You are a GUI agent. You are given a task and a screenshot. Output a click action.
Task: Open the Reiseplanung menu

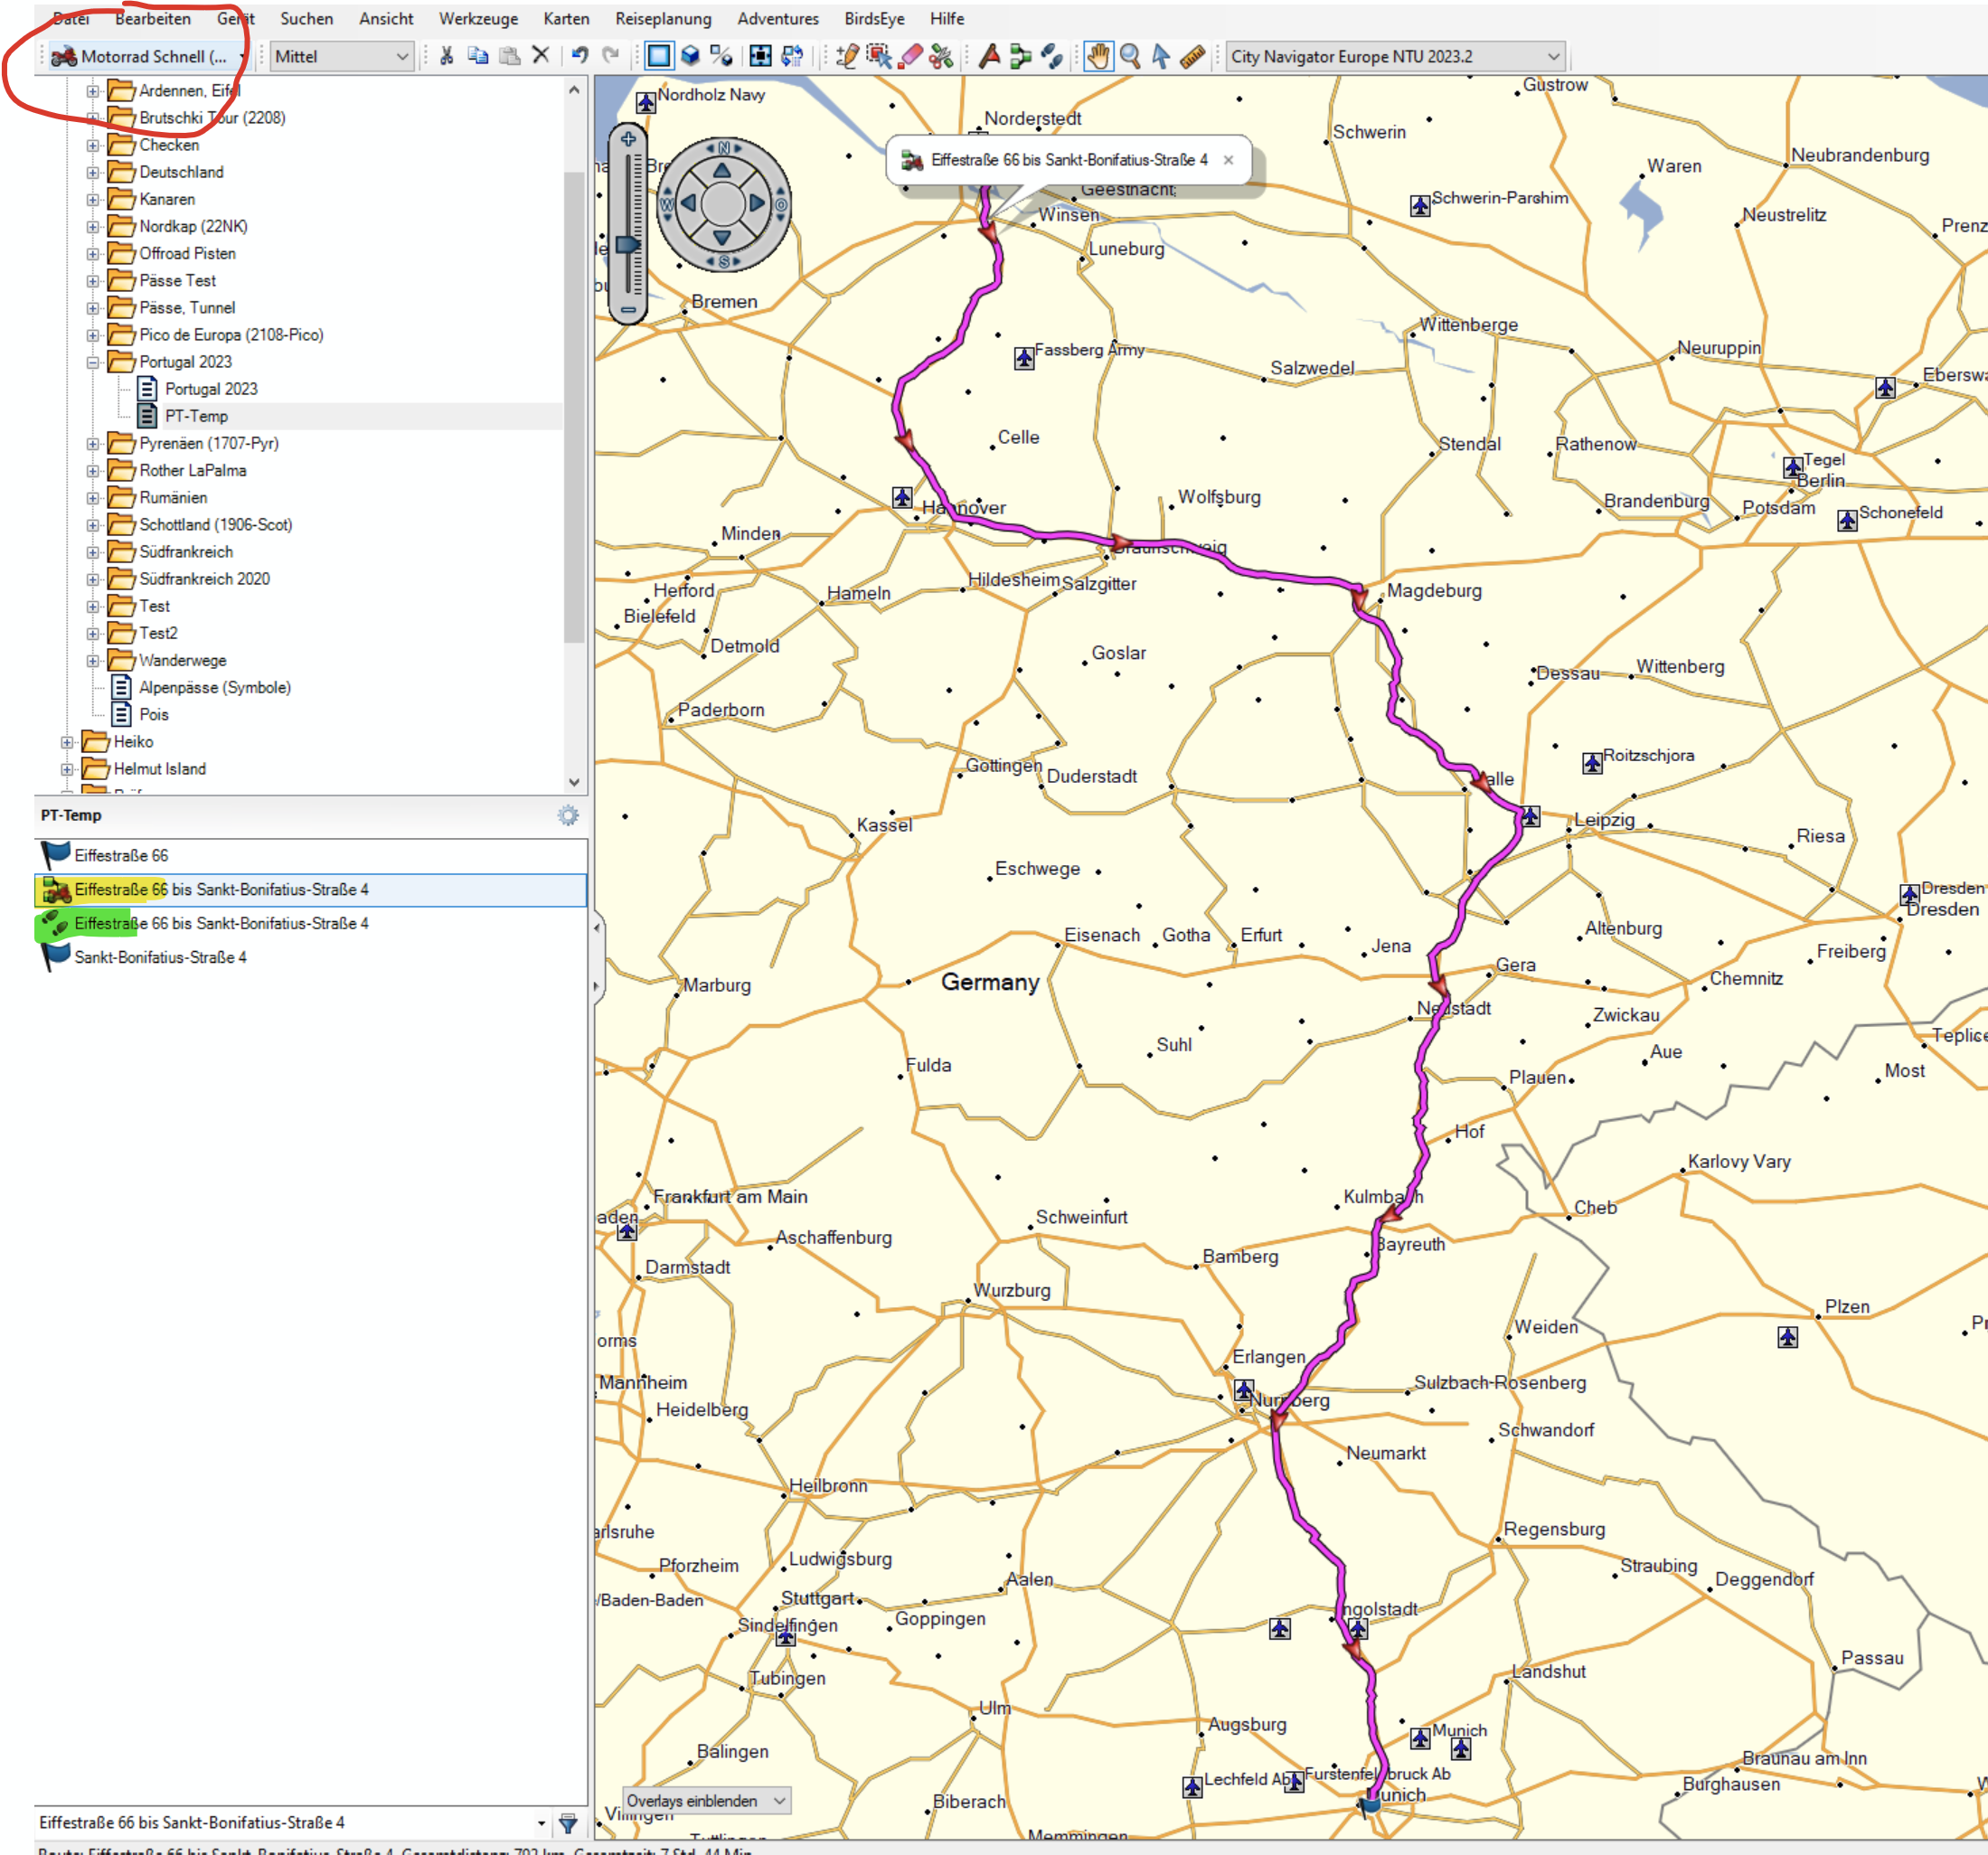coord(663,18)
